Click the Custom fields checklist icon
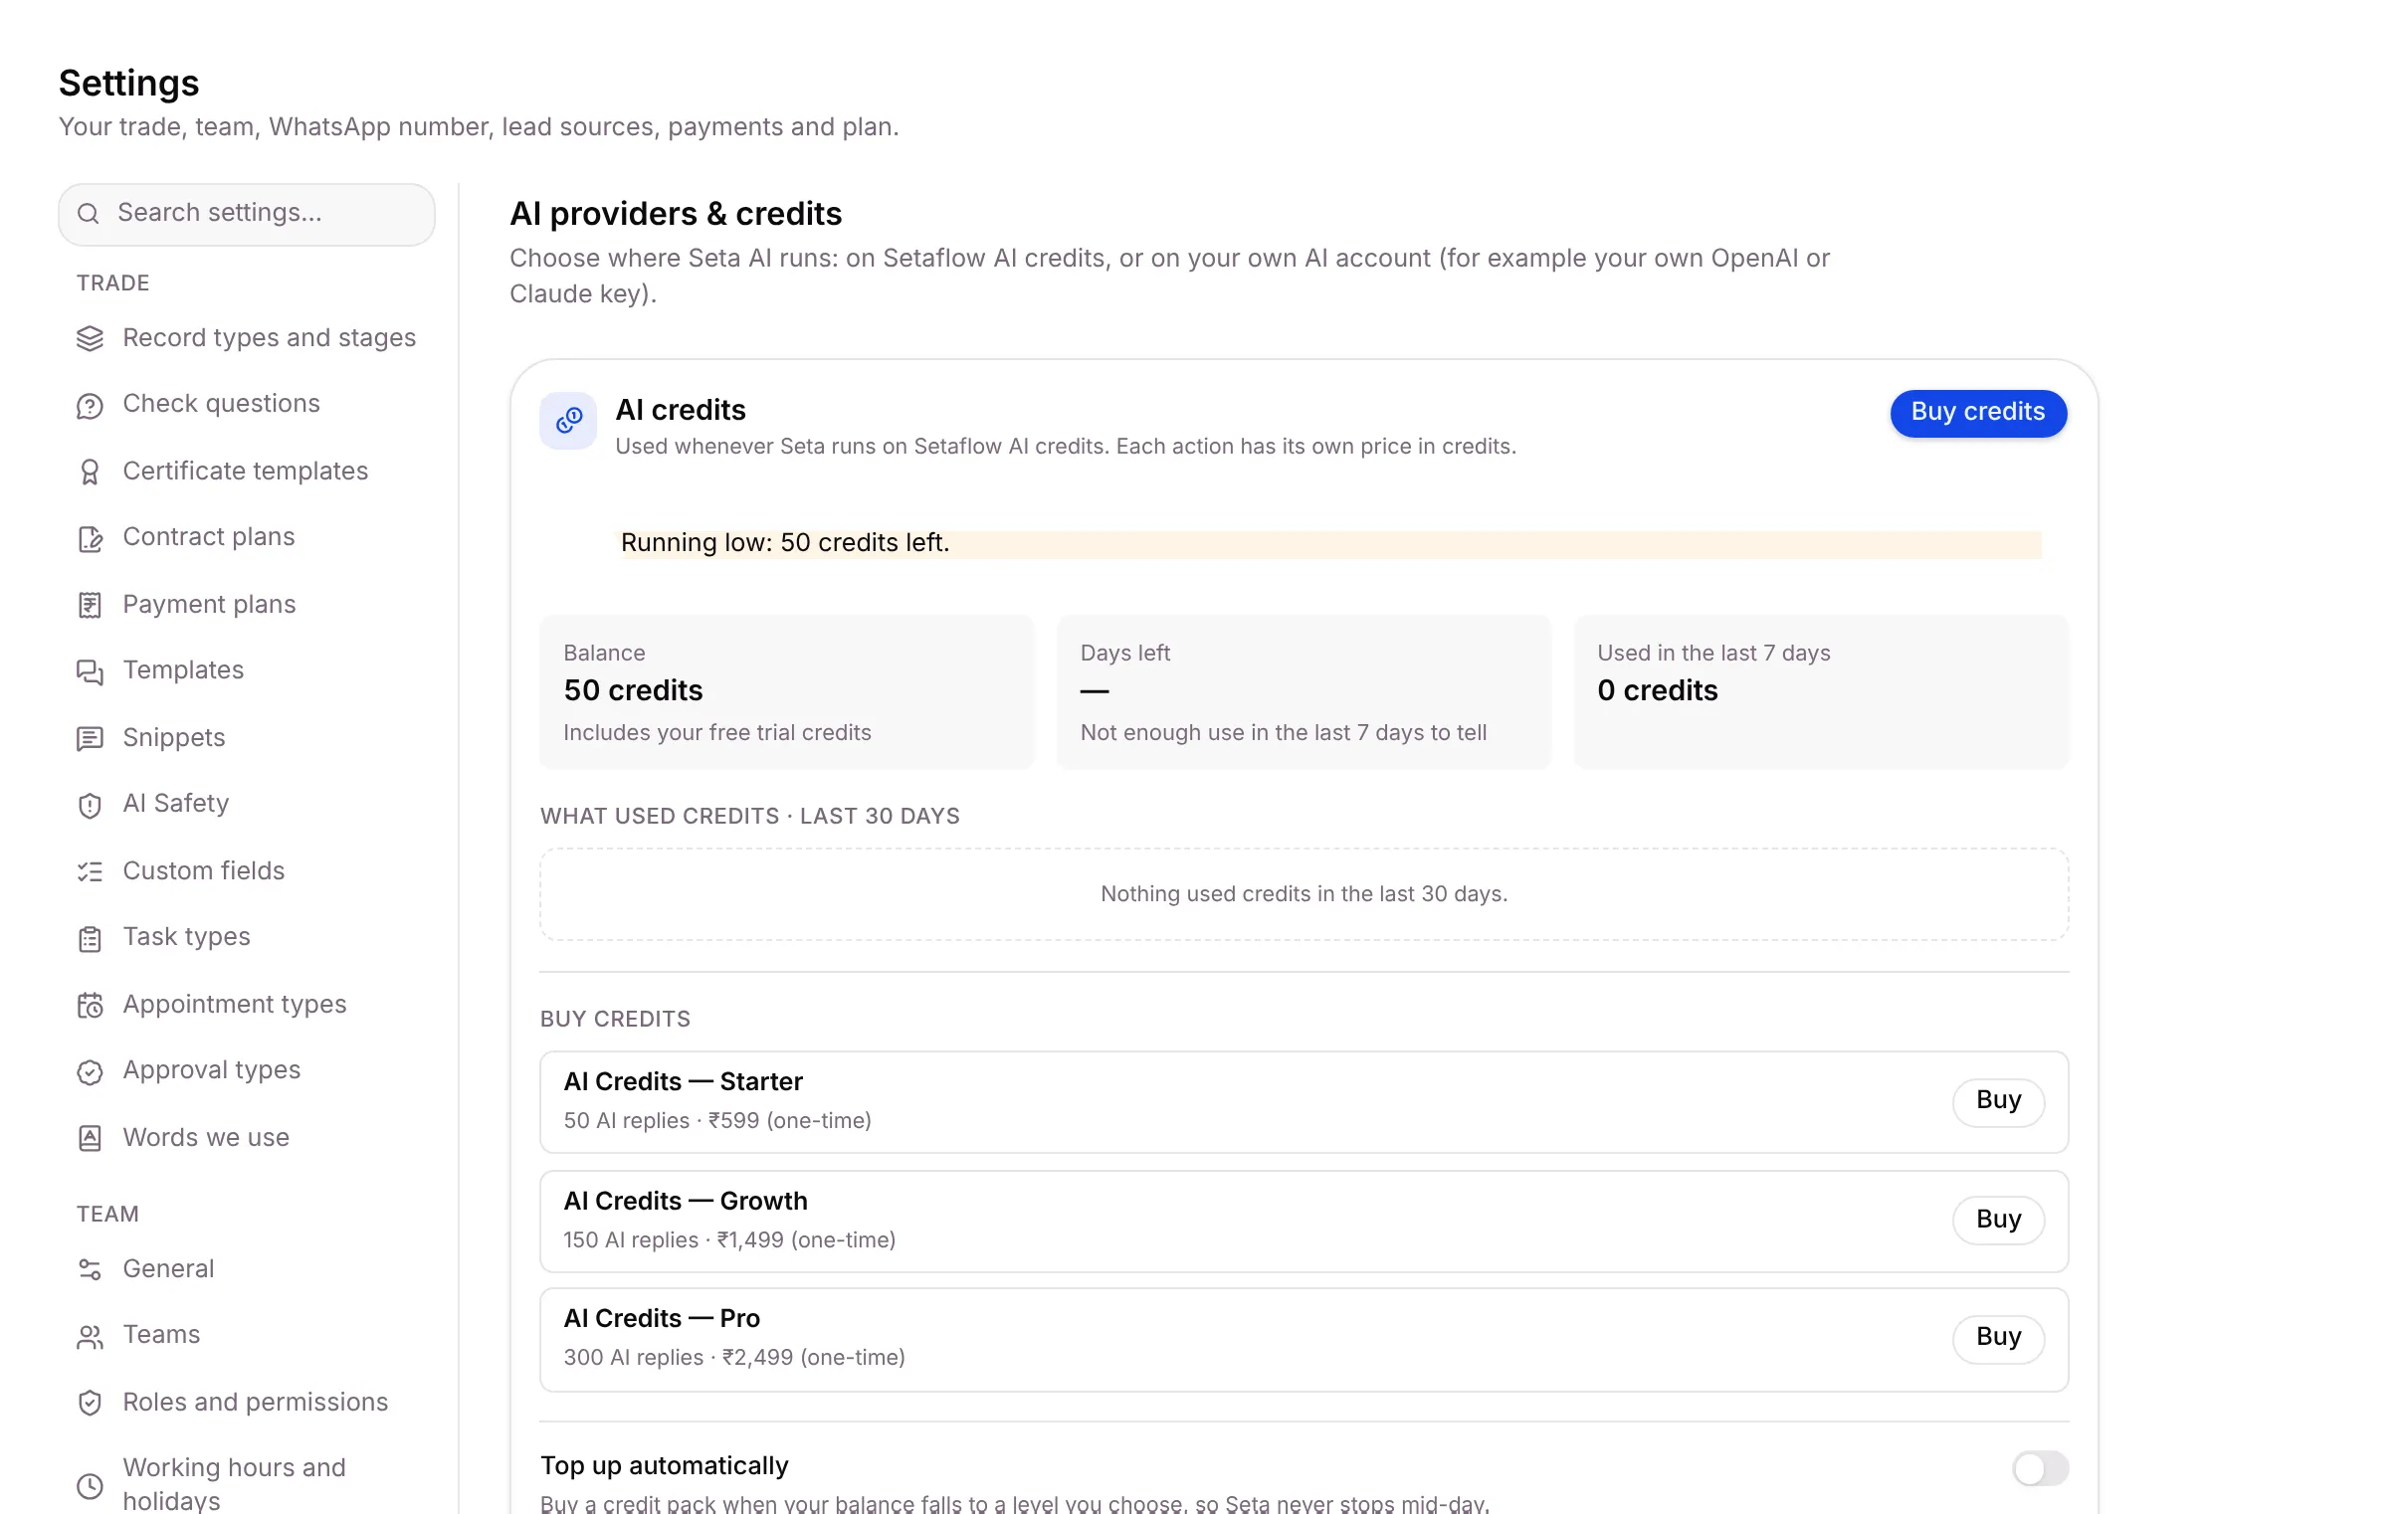Image resolution: width=2408 pixels, height=1514 pixels. pos(90,872)
